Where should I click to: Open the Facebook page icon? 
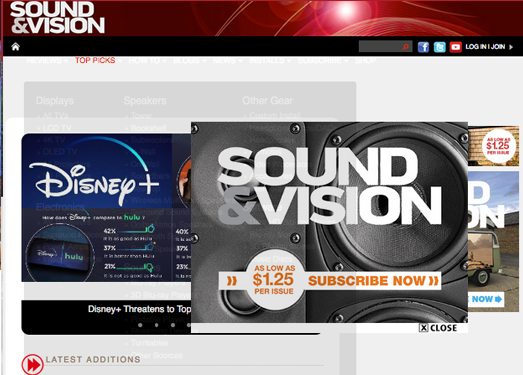pos(423,47)
